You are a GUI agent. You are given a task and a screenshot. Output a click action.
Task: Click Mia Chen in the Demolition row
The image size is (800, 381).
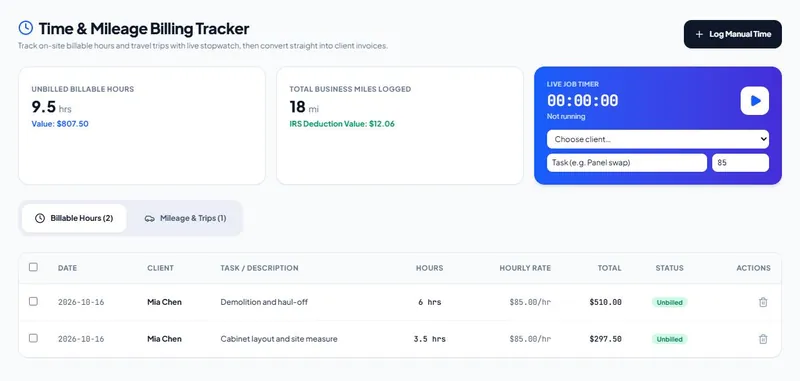point(164,302)
